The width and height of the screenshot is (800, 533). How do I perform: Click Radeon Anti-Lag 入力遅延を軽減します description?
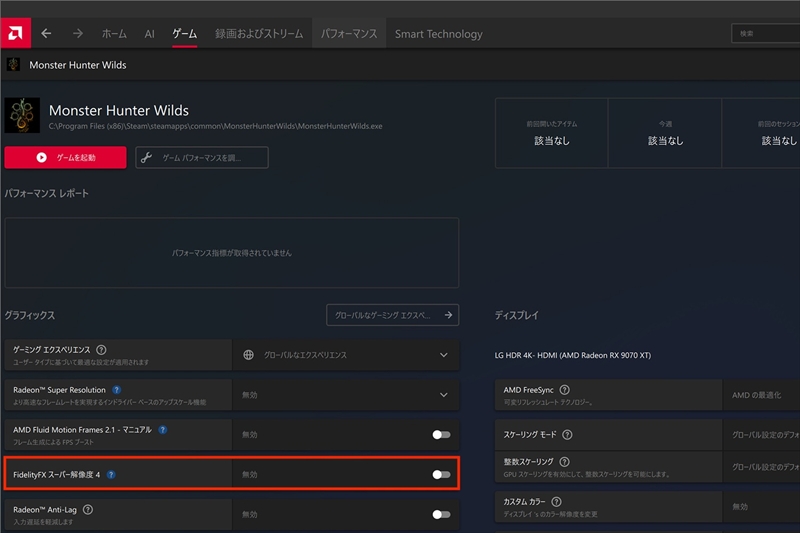(x=43, y=522)
